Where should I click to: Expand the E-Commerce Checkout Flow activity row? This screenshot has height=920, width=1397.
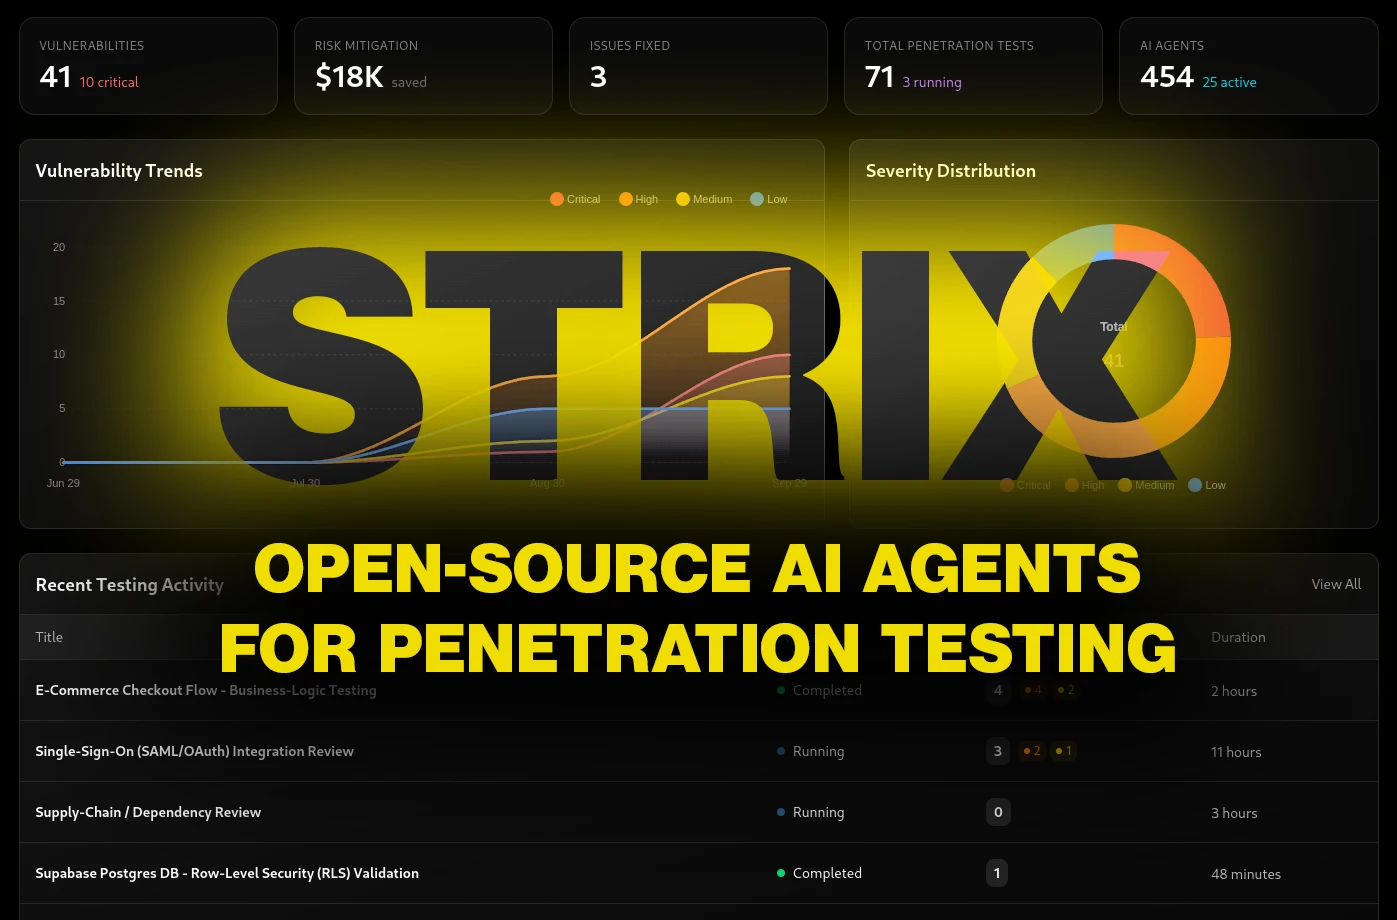pyautogui.click(x=205, y=690)
